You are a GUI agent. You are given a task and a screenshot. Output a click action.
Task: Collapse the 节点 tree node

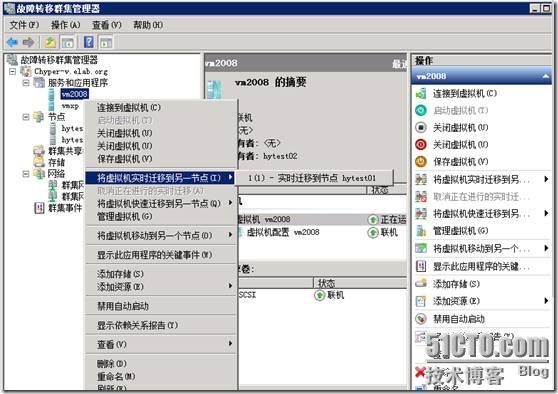click(26, 117)
